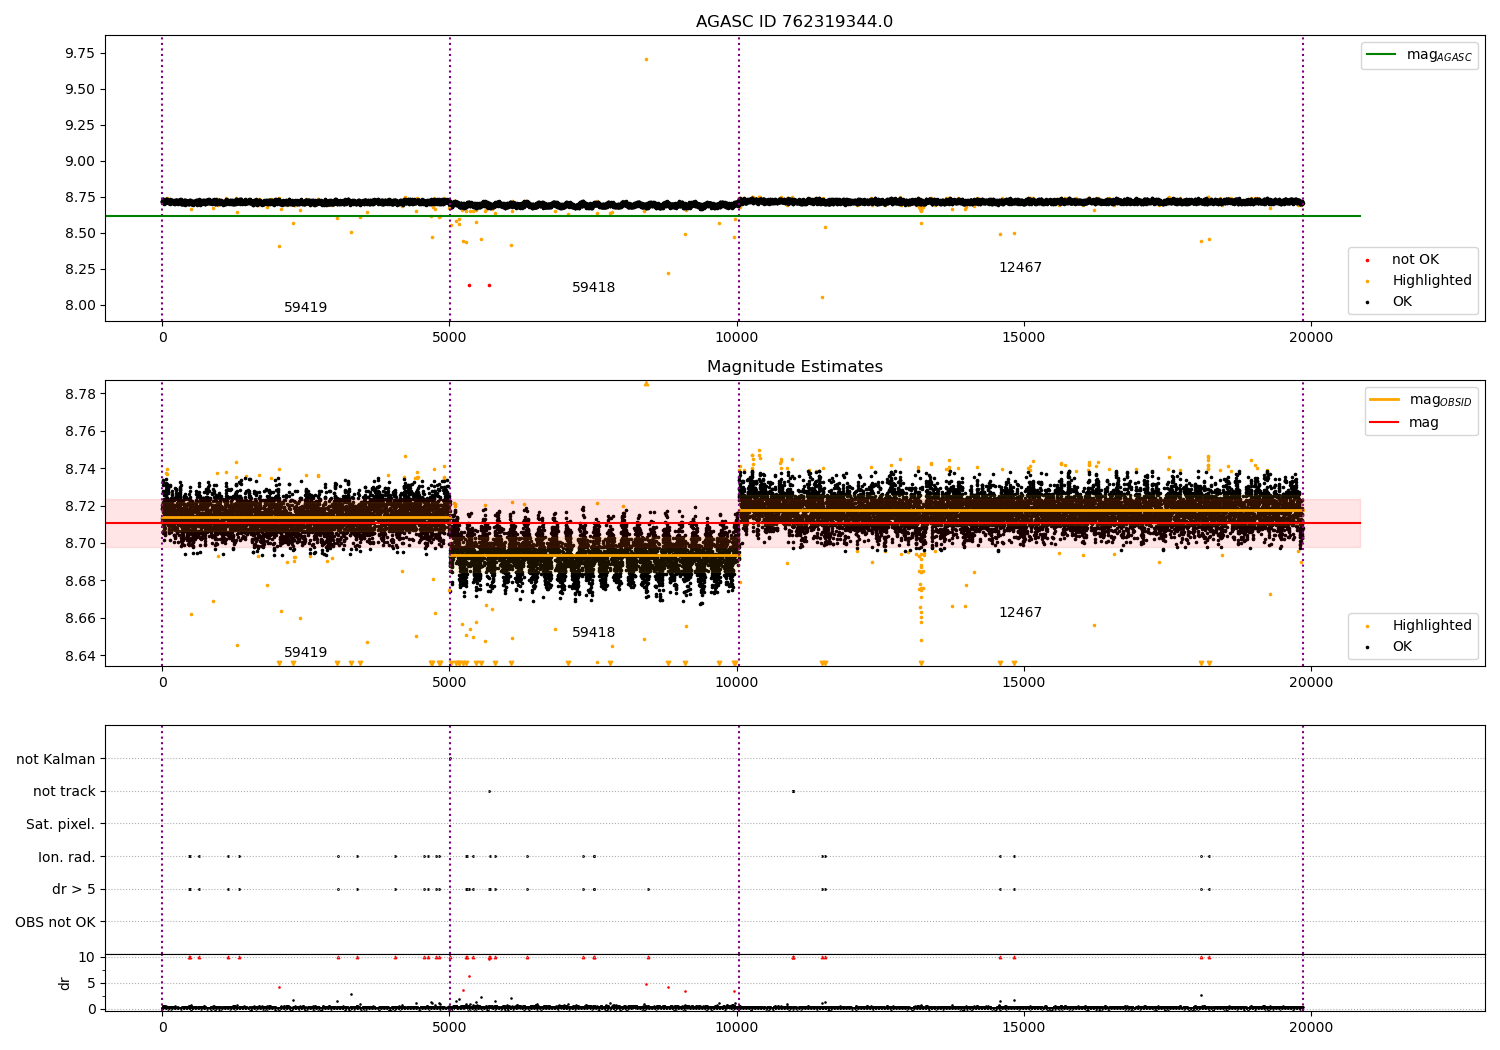Click the 10000 x-tick under Magnitude Estimates plot
Screen dimensions: 1500x1050
(x=737, y=682)
